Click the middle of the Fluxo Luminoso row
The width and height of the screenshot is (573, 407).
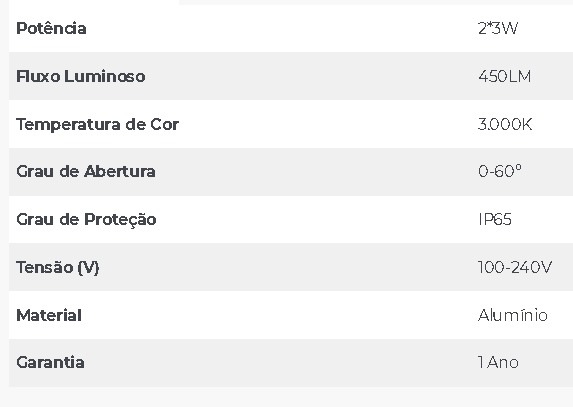pos(291,76)
